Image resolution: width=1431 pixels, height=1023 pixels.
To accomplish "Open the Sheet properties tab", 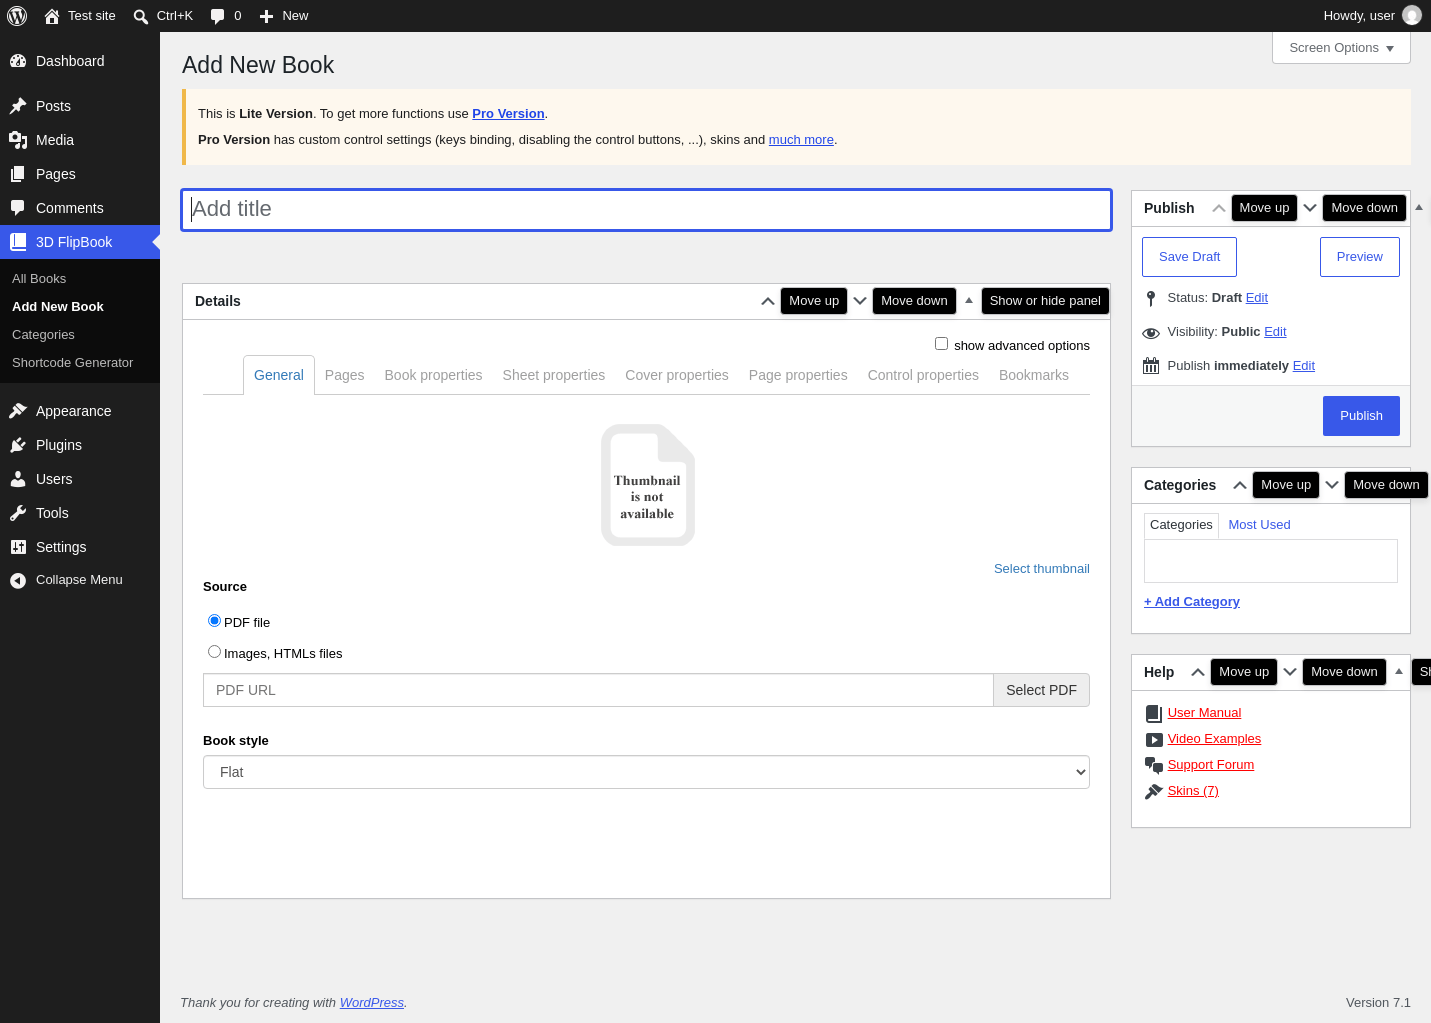I will [x=554, y=375].
